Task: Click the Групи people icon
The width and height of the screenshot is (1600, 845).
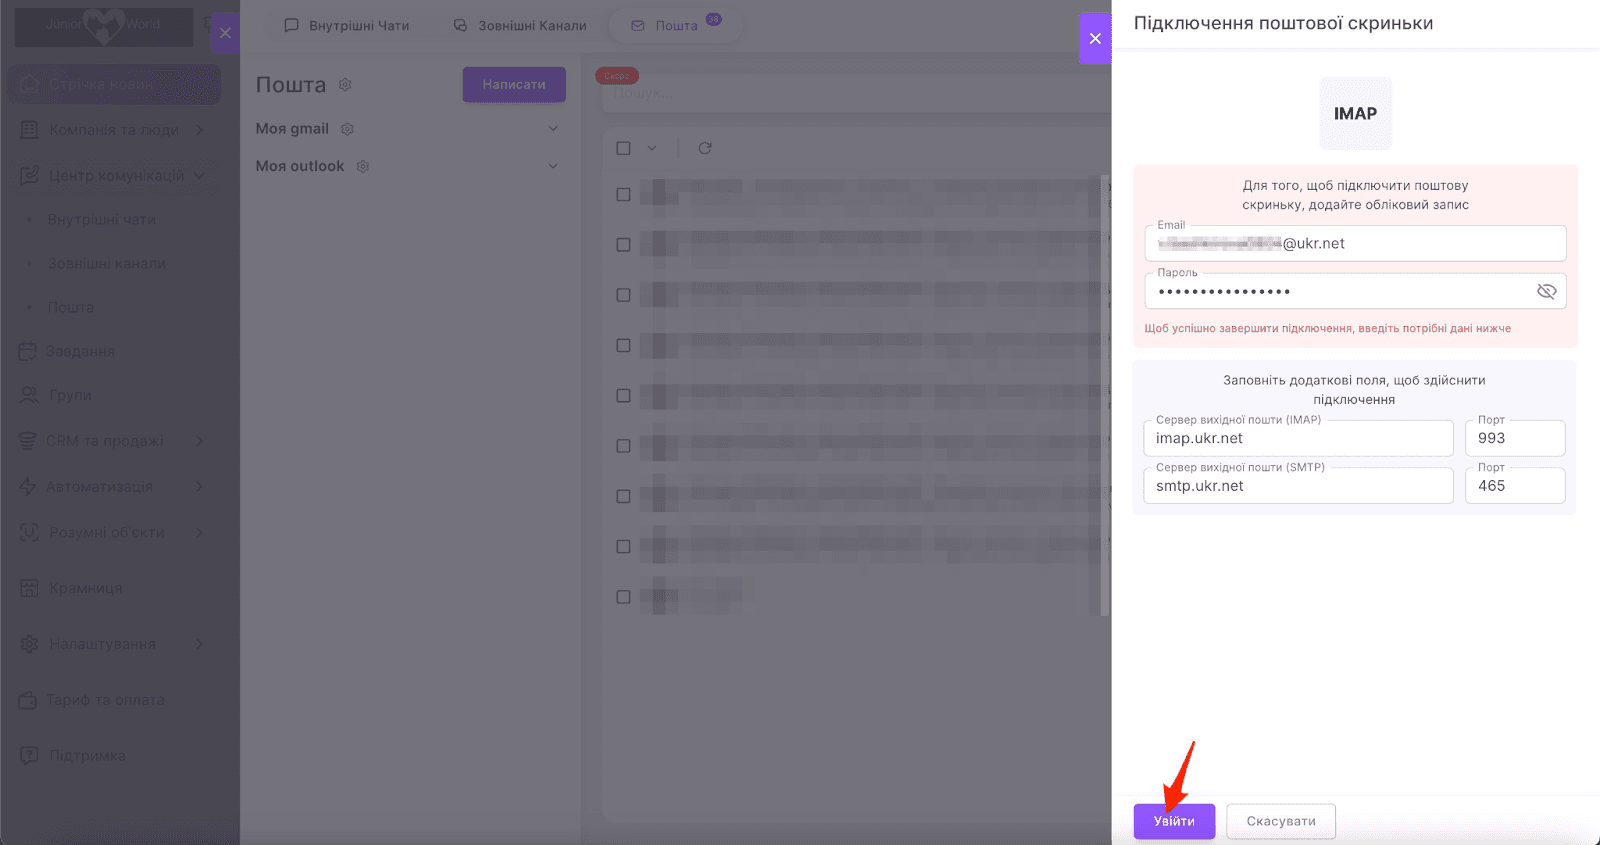Action: pos(29,396)
